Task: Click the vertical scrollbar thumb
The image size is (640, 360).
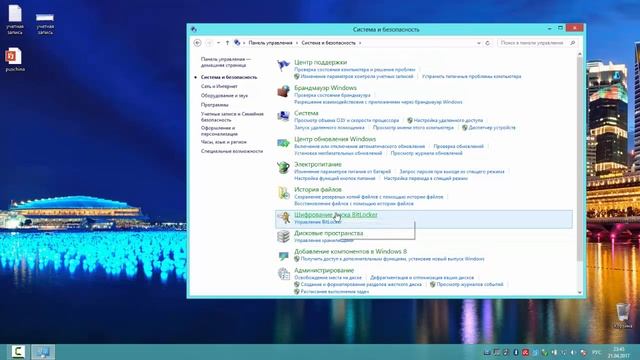Action: click(x=580, y=159)
